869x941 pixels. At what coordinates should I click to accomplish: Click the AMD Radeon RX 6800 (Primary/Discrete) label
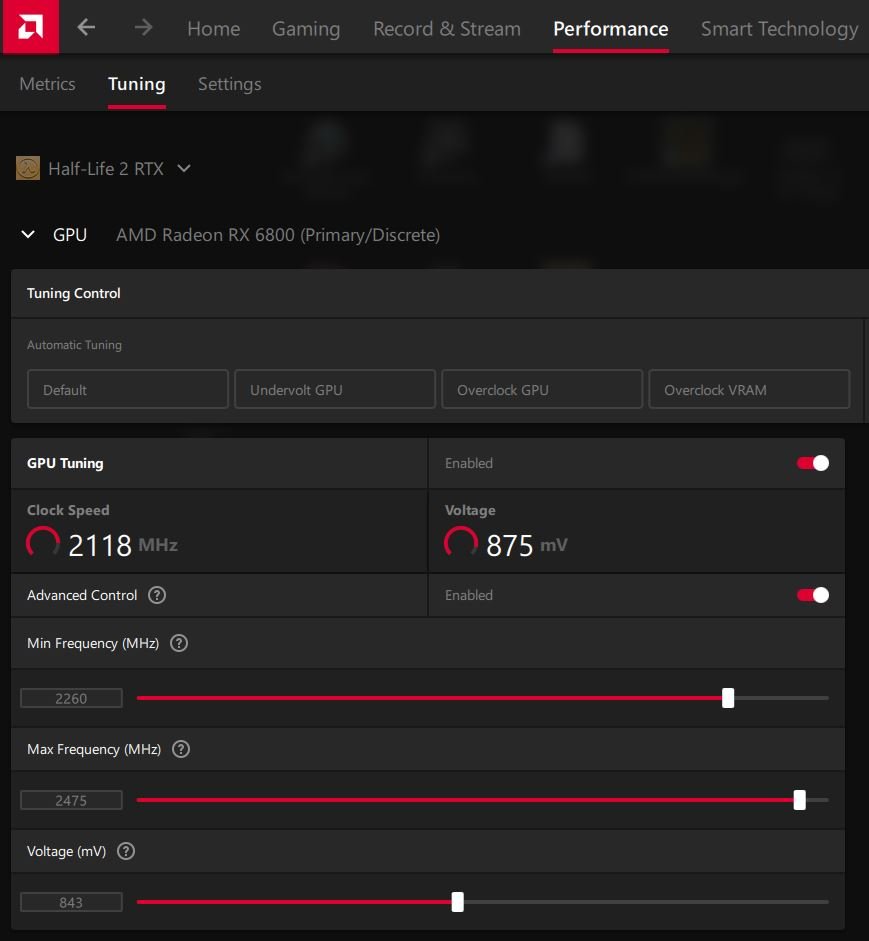[x=278, y=235]
